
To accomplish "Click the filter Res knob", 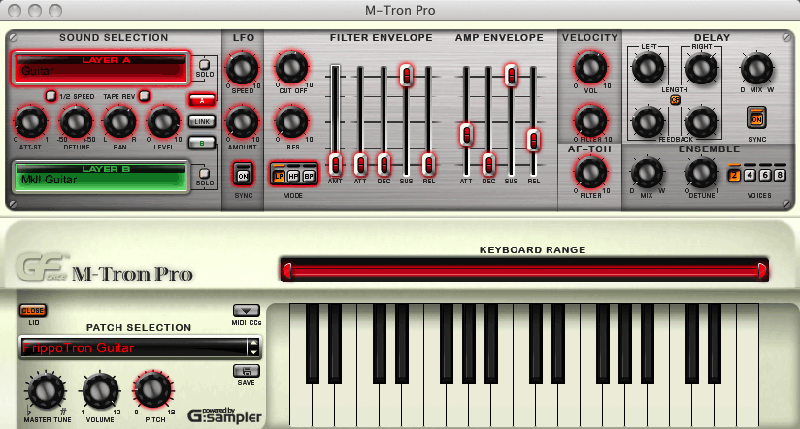I will [x=292, y=121].
